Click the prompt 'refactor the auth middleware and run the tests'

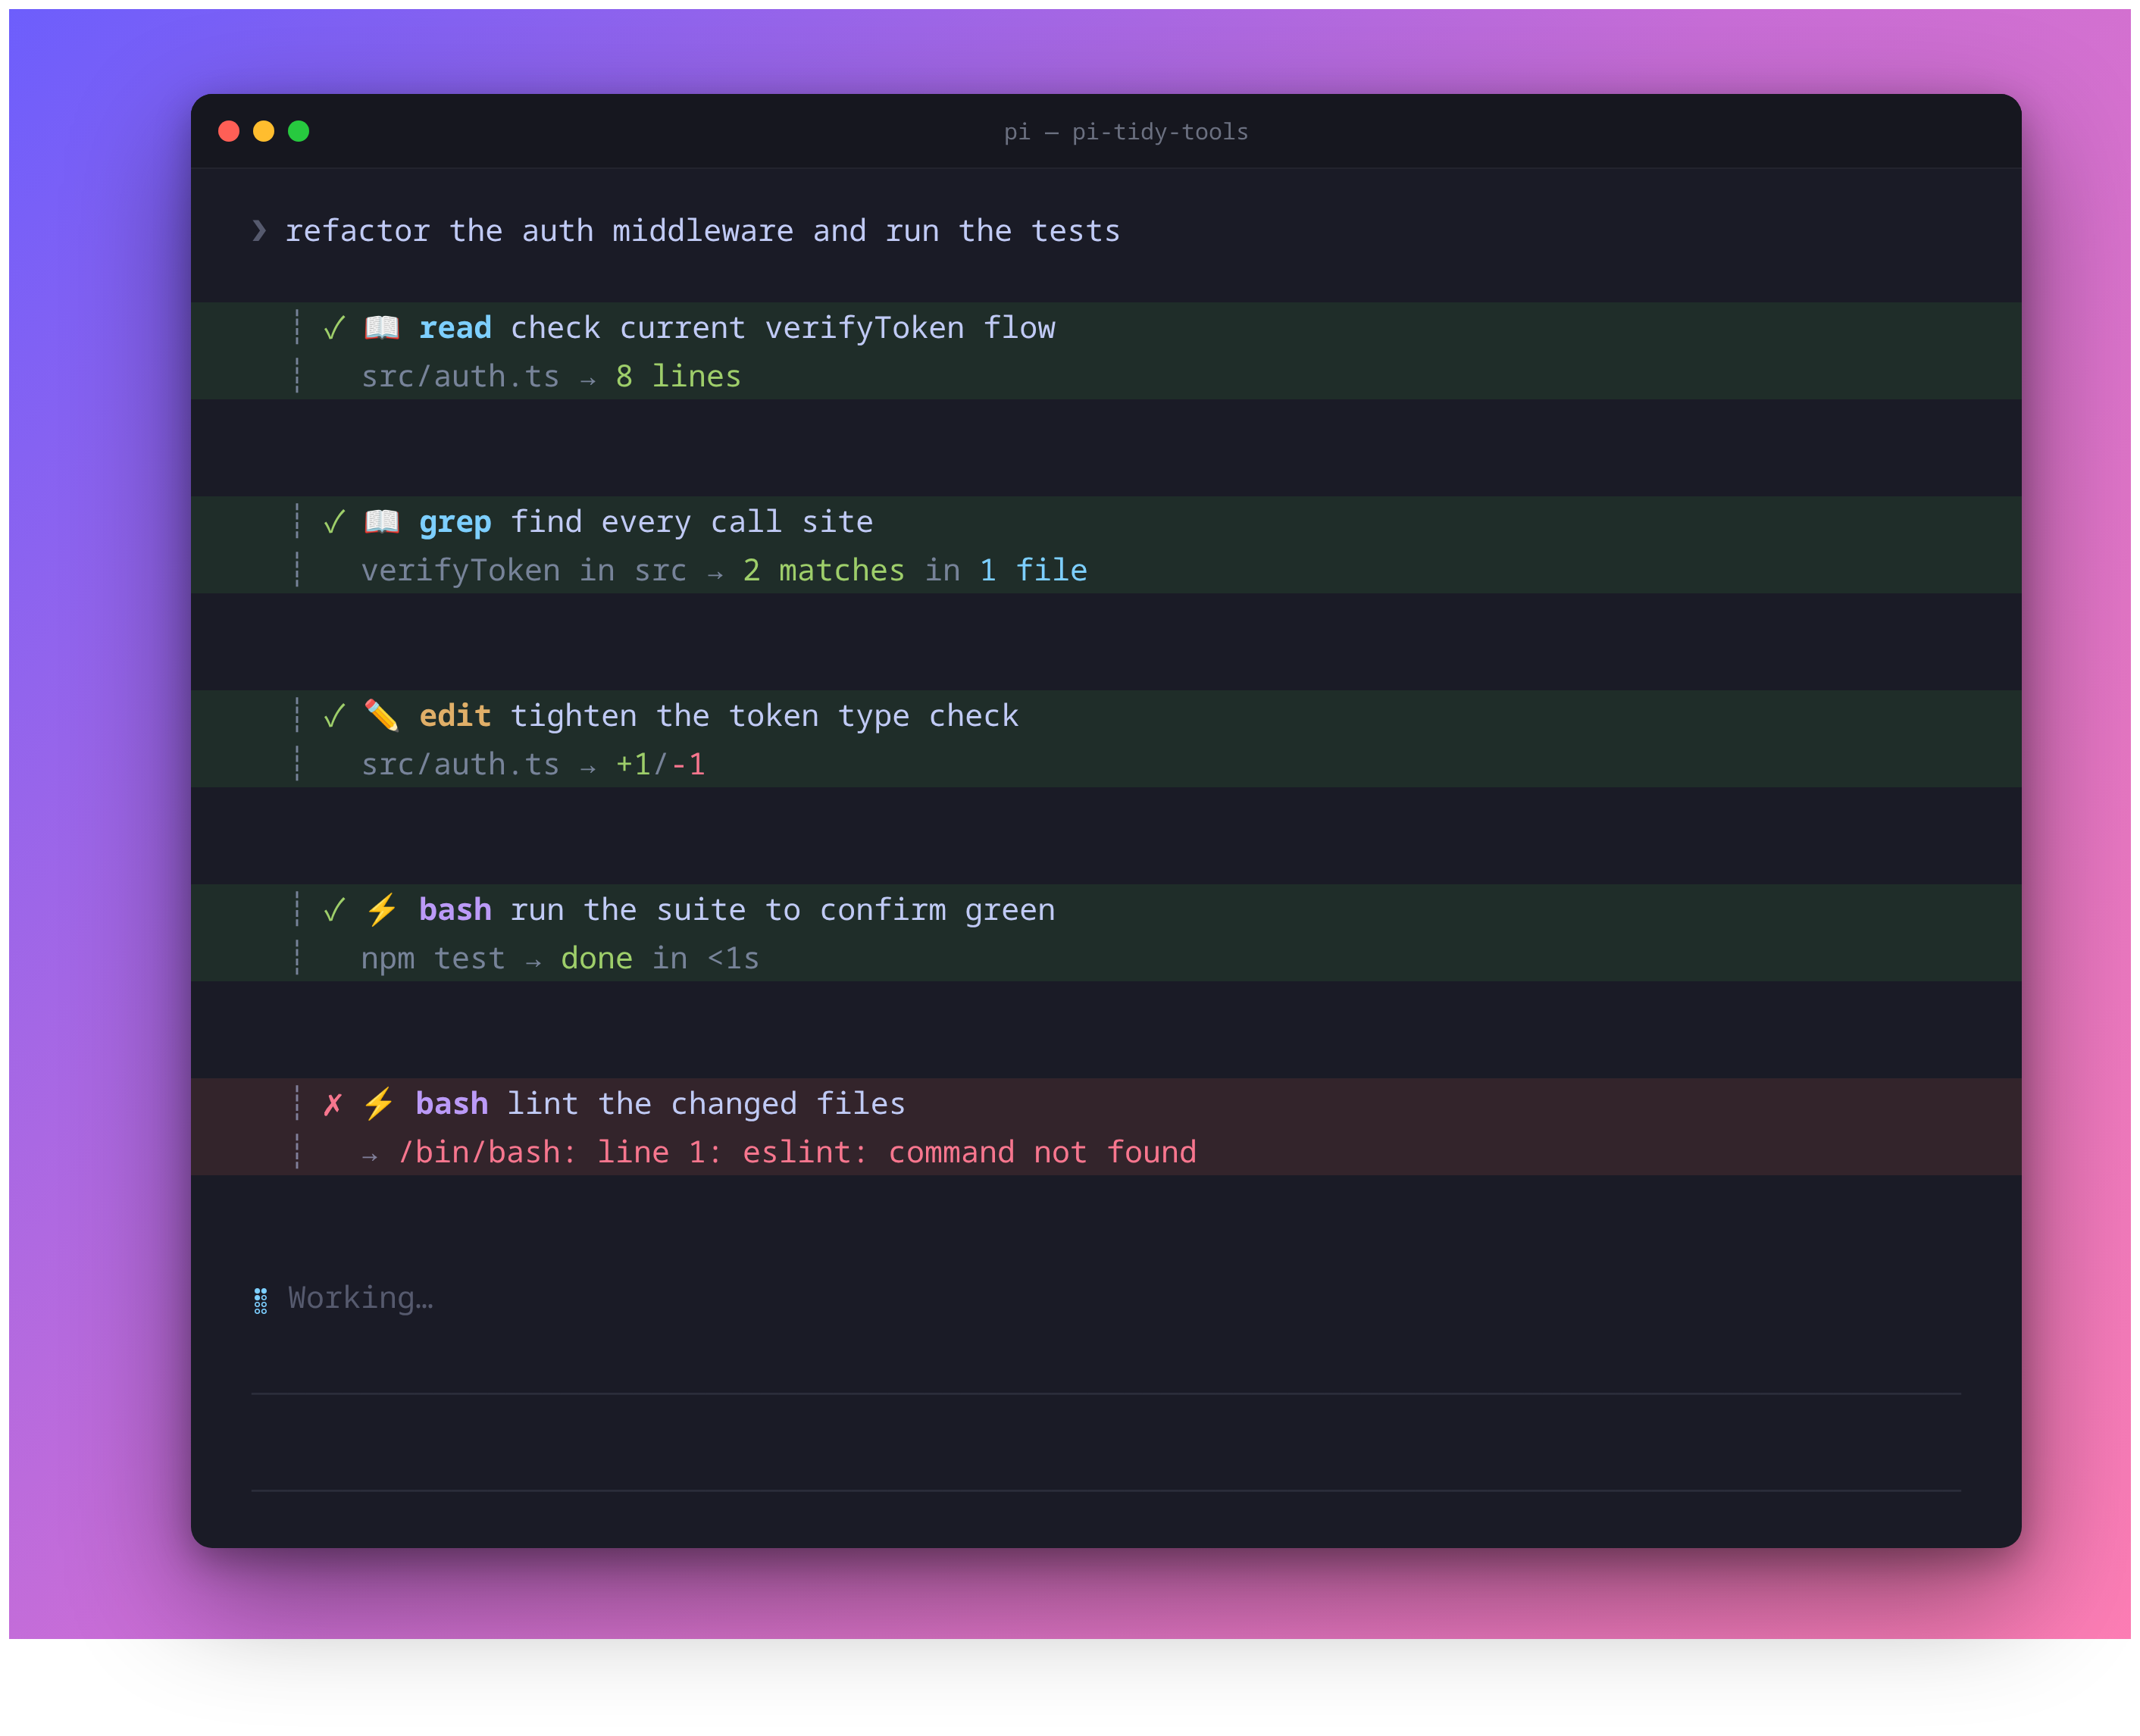coord(703,231)
